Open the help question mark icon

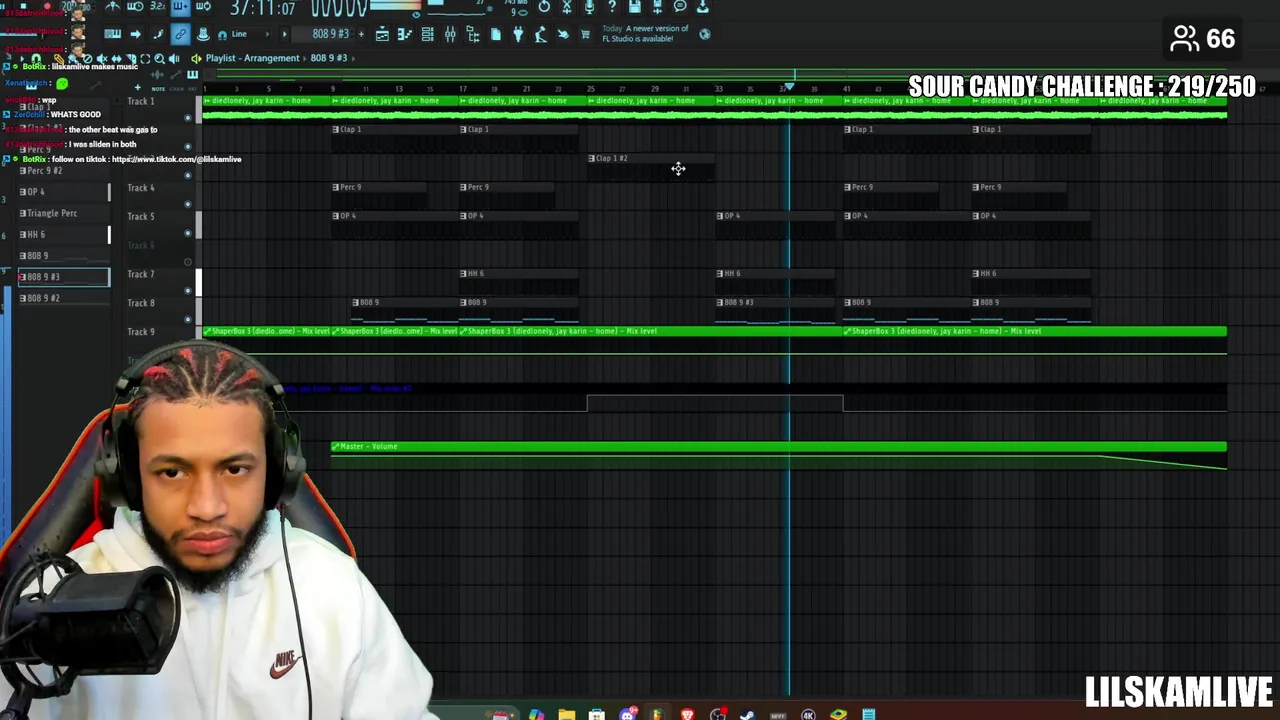[612, 7]
